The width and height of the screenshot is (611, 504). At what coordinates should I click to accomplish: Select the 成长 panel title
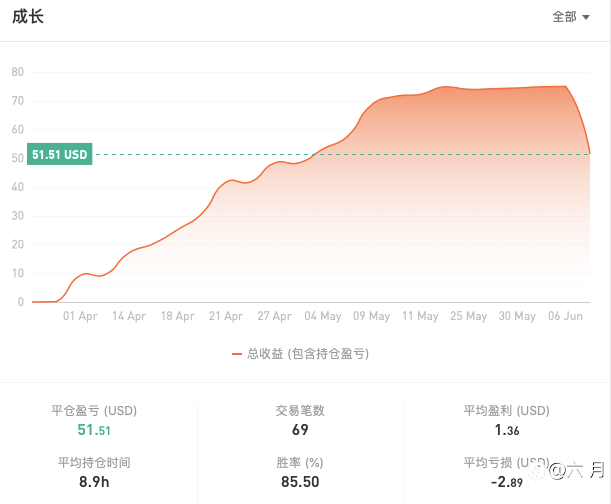[x=28, y=17]
